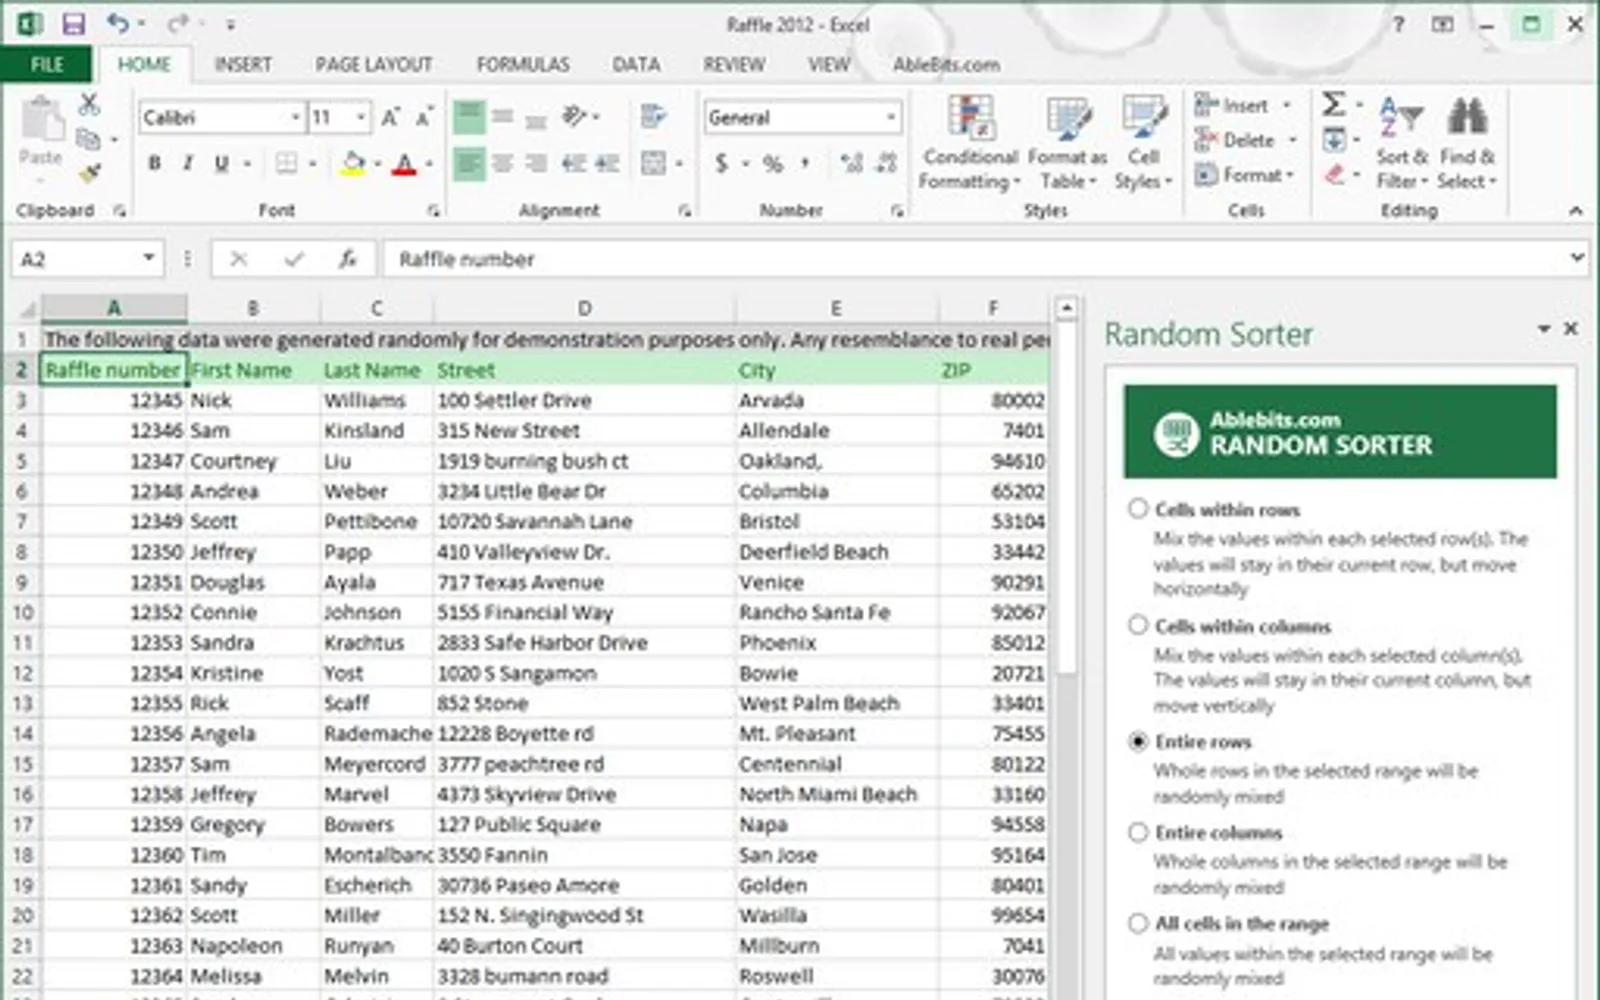Screen dimensions: 1600x1000
Task: Select the column D header
Action: pos(584,308)
